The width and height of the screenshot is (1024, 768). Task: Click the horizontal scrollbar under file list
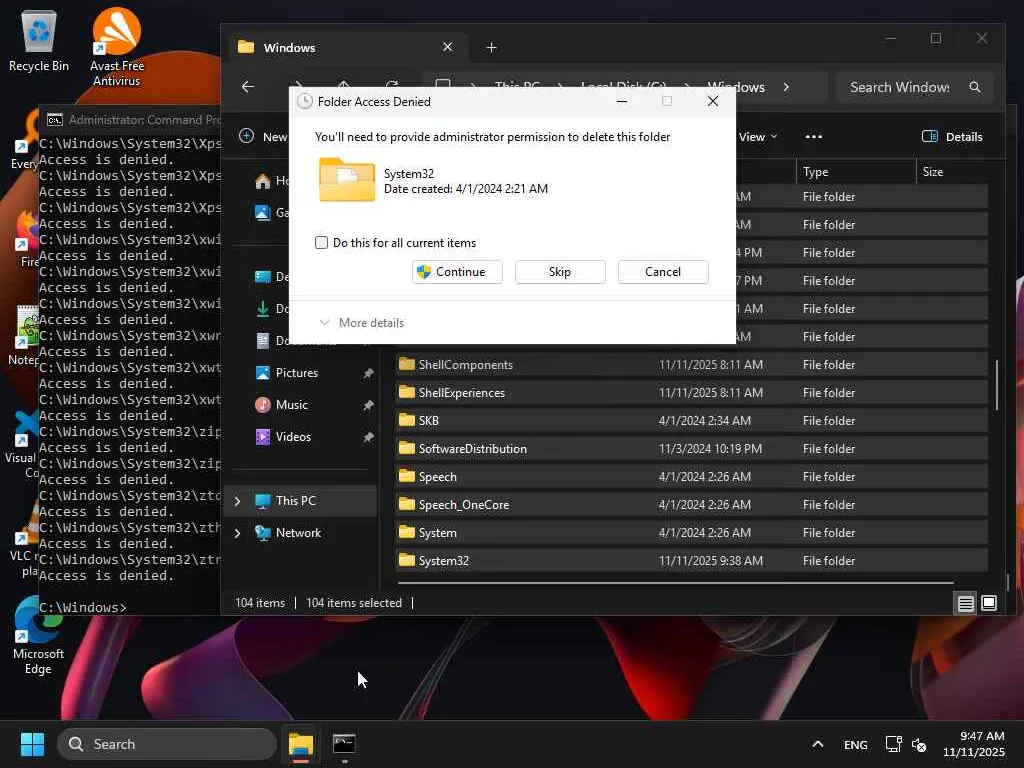point(675,583)
